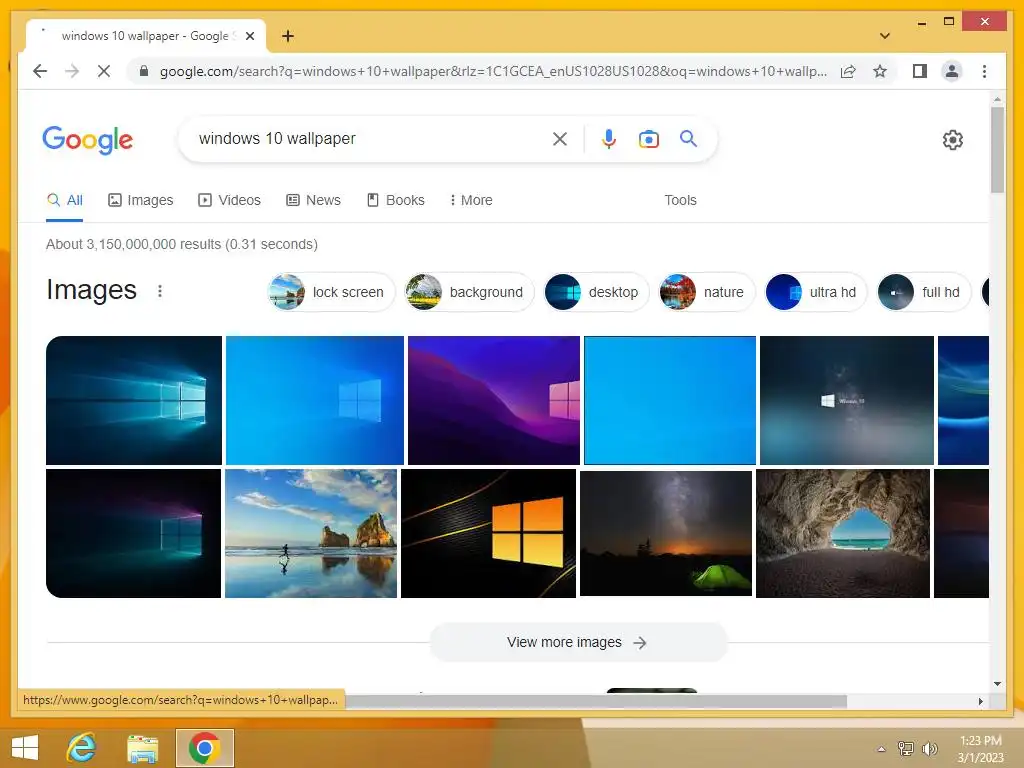The image size is (1024, 768).
Task: Open the plain solid blue wallpaper
Action: (x=670, y=400)
